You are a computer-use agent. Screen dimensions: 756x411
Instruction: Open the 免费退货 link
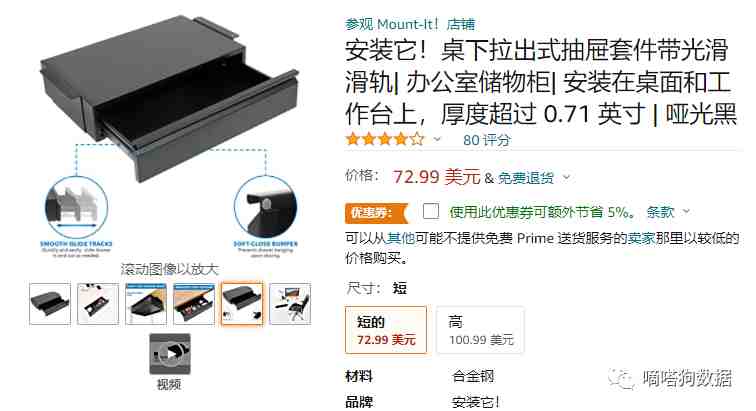pyautogui.click(x=526, y=178)
